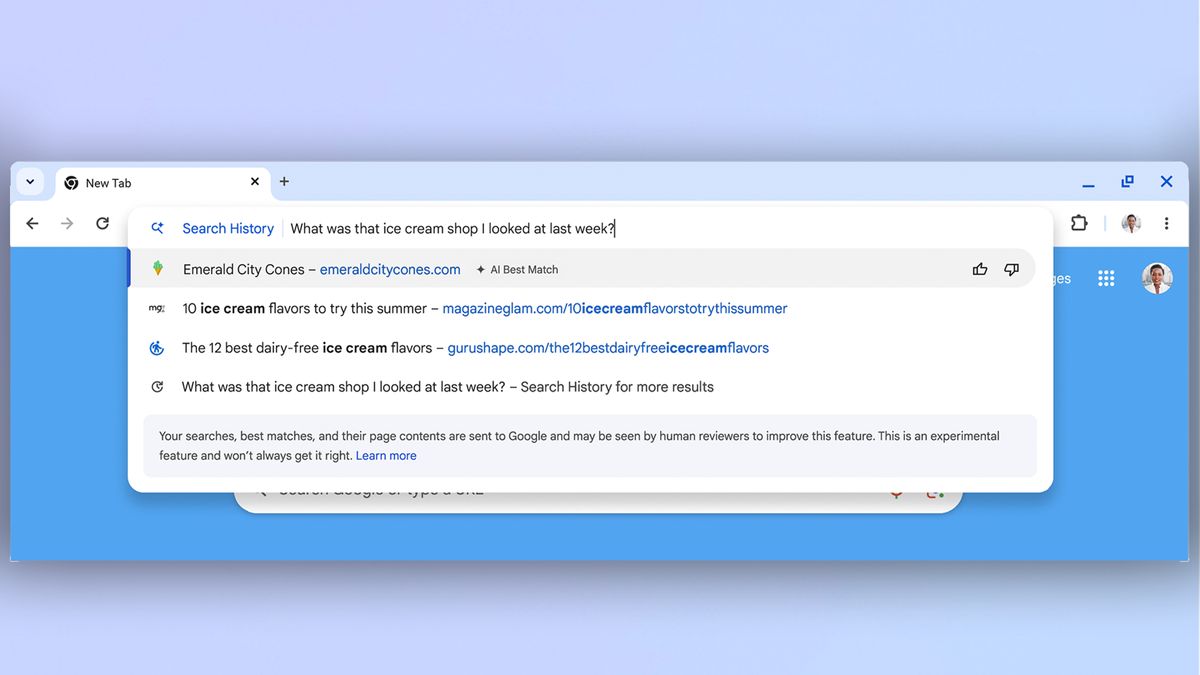Switch to the New Tab browser tab
Screen dimensions: 1200x675
click(x=110, y=183)
